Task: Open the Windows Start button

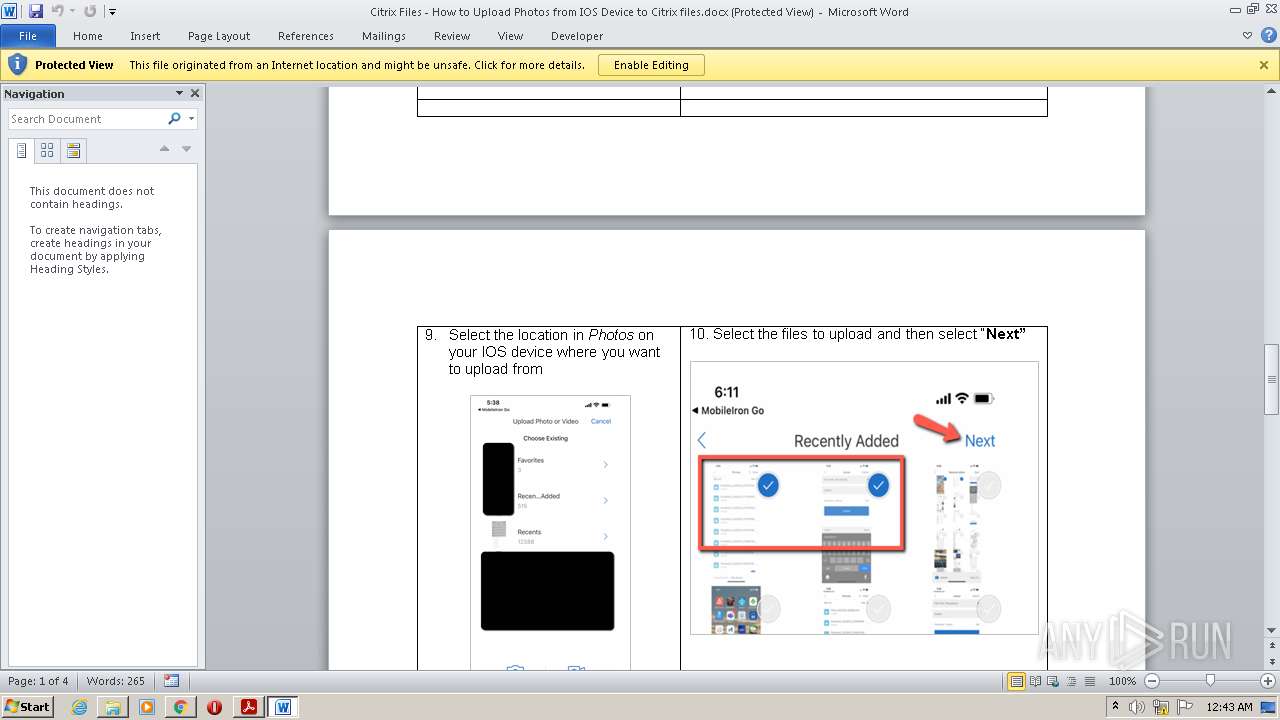Action: (x=28, y=707)
